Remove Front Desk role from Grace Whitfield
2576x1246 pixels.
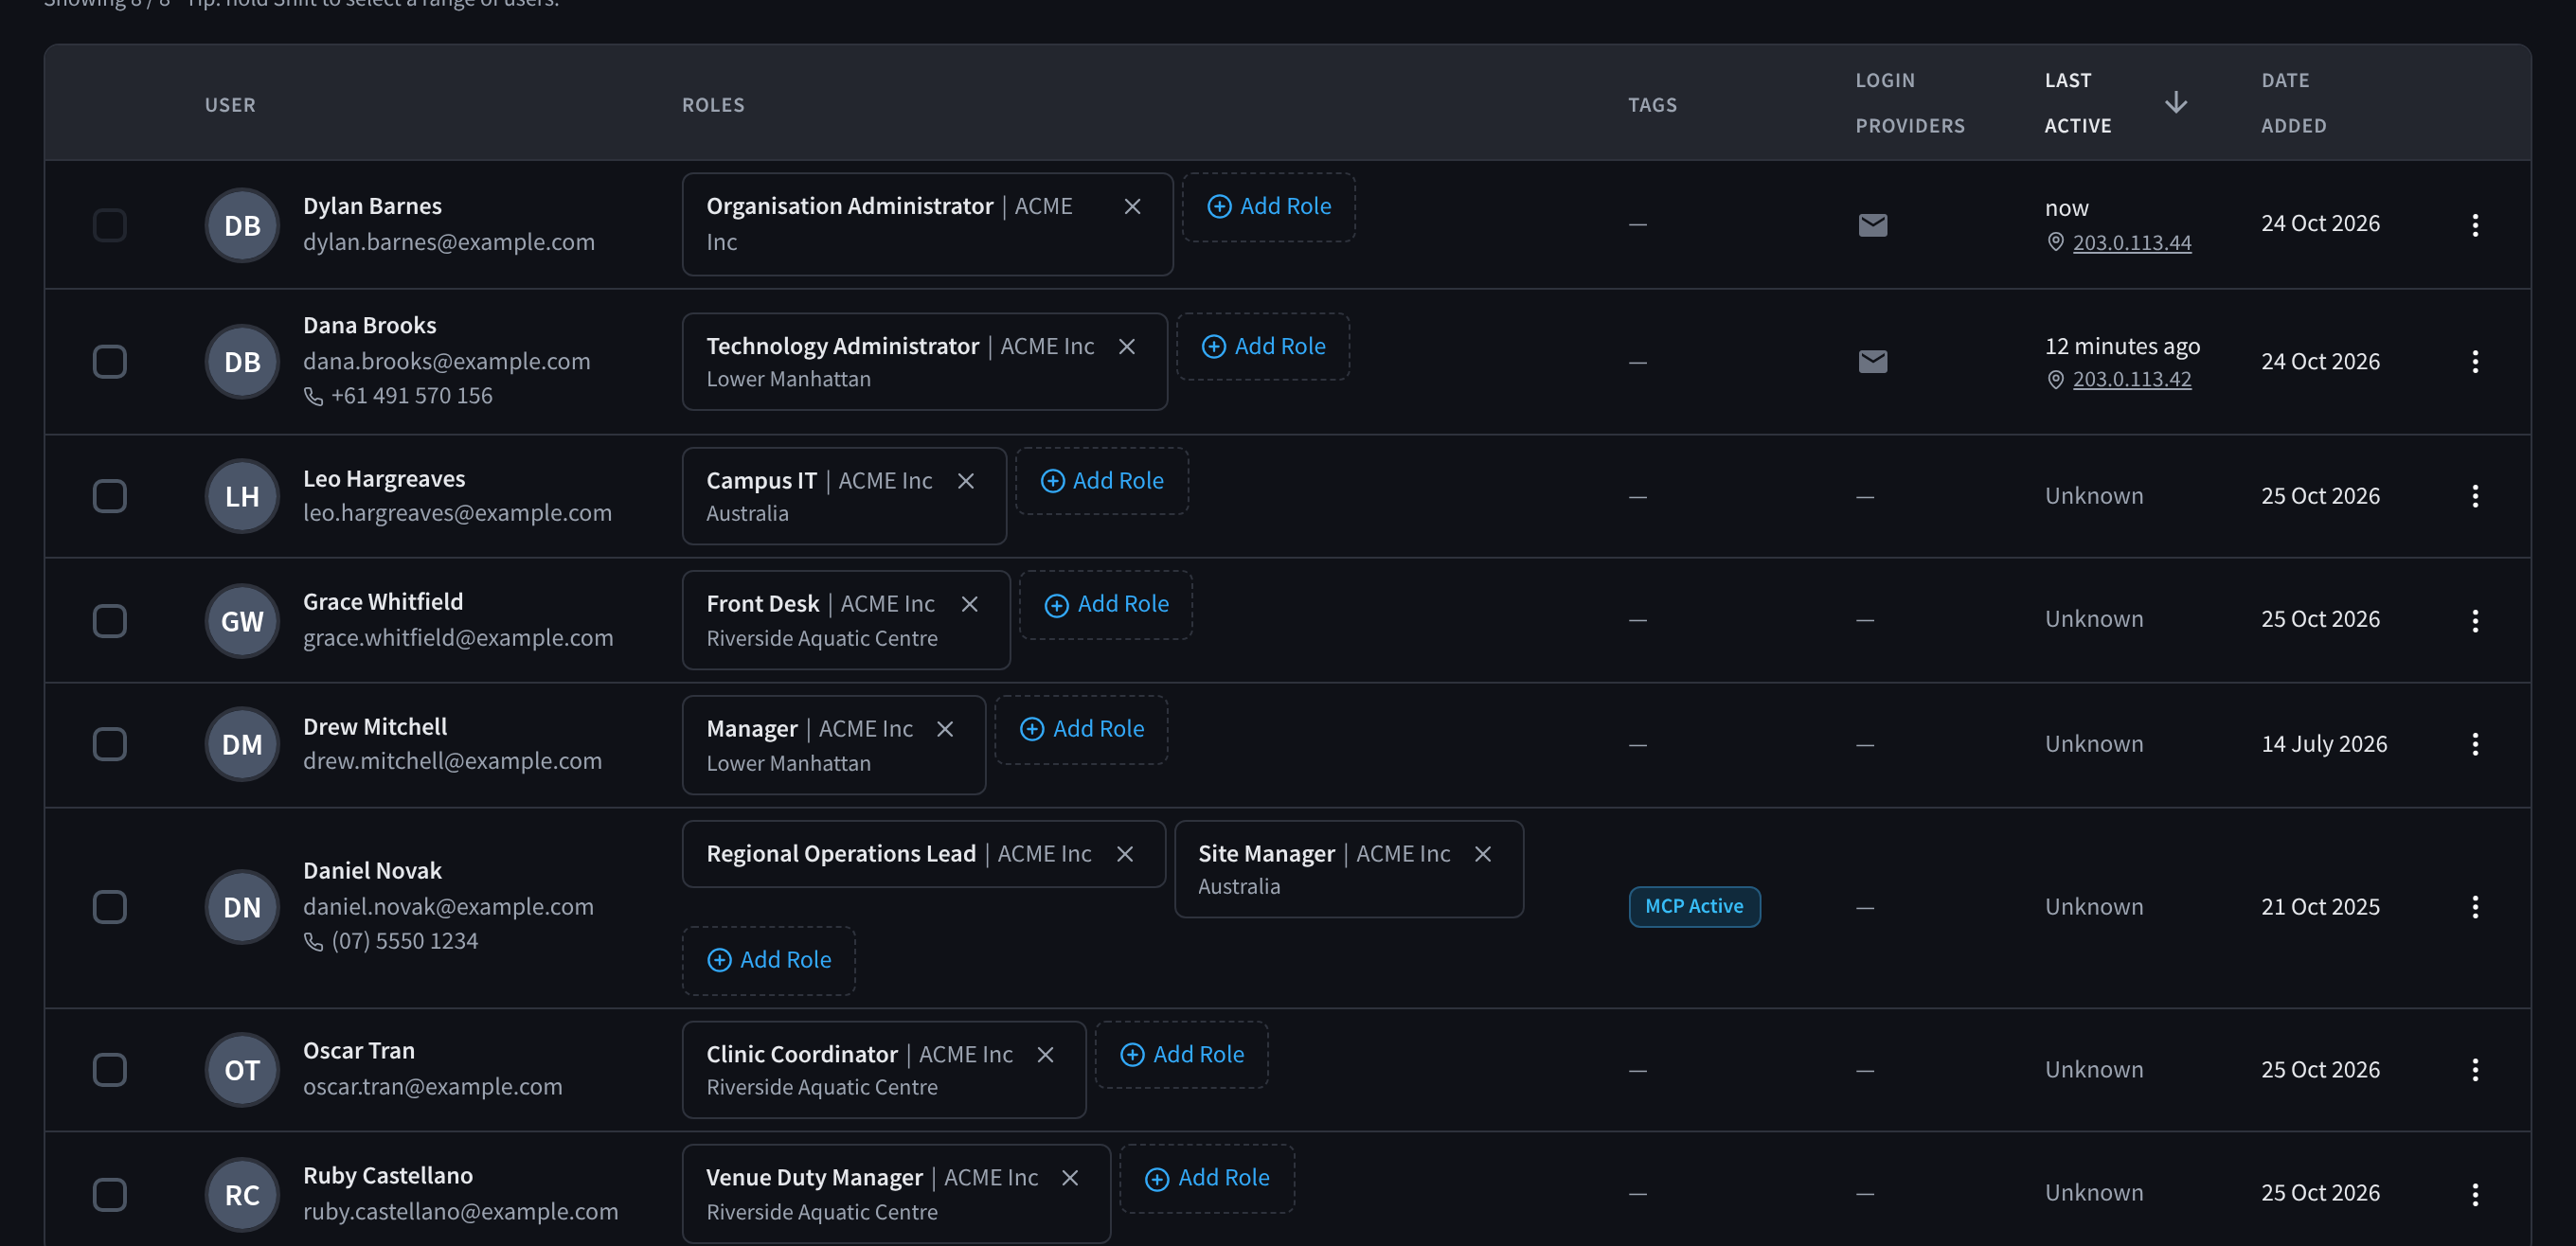point(969,604)
